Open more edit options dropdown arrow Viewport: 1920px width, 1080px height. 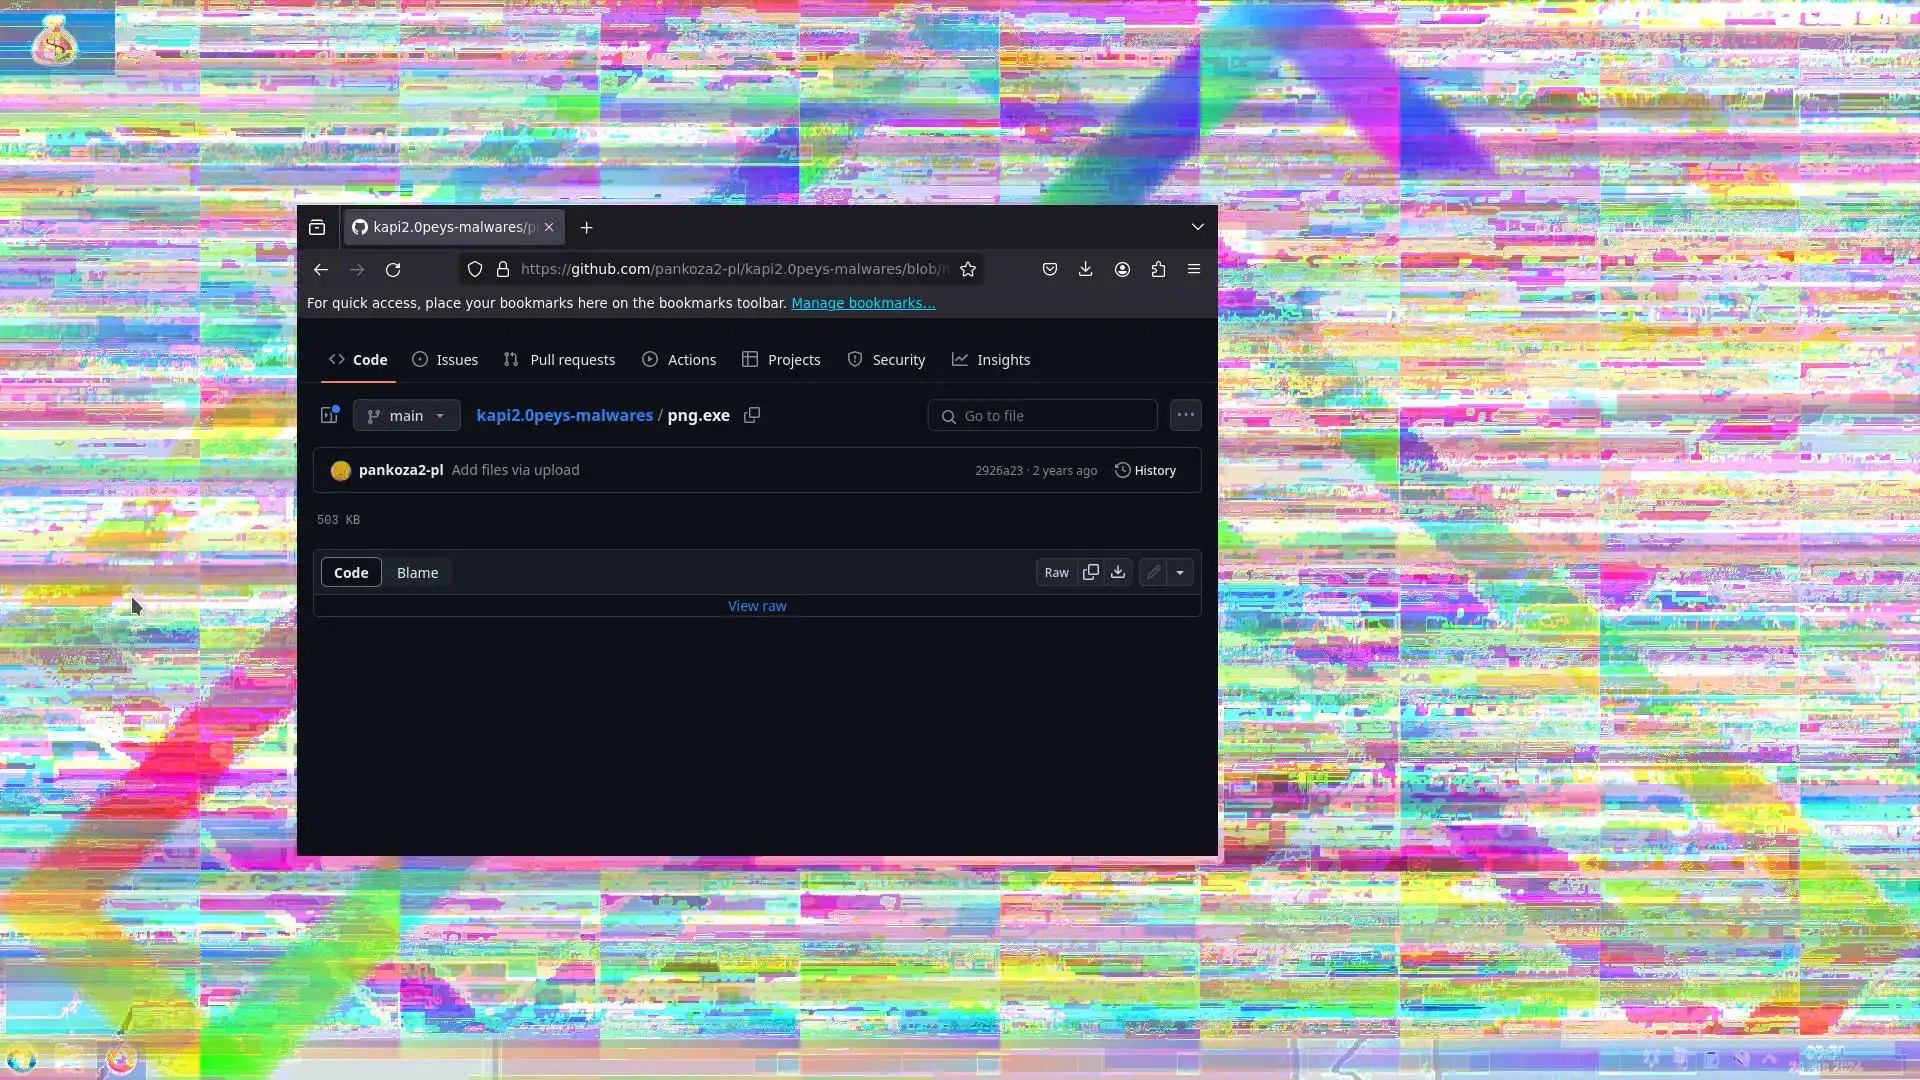tap(1180, 572)
